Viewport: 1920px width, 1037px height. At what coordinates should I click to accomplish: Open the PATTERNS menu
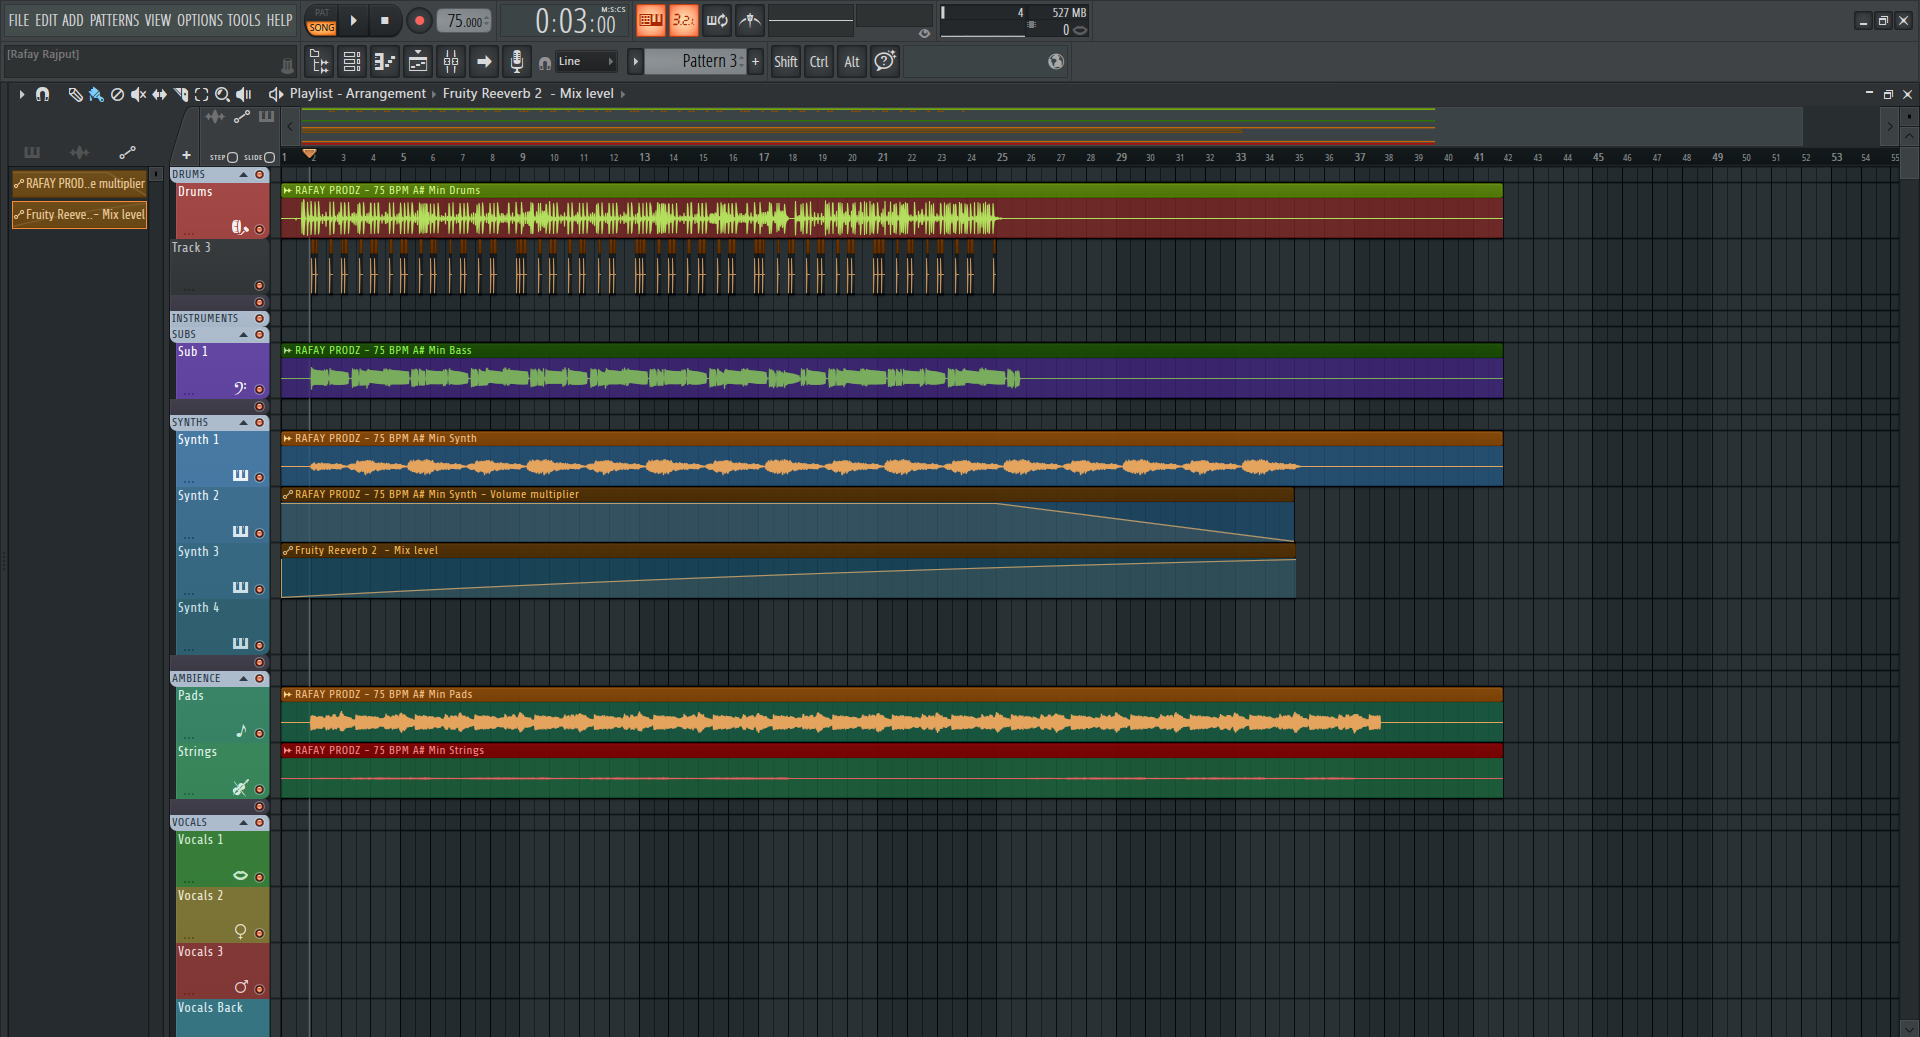pyautogui.click(x=114, y=20)
